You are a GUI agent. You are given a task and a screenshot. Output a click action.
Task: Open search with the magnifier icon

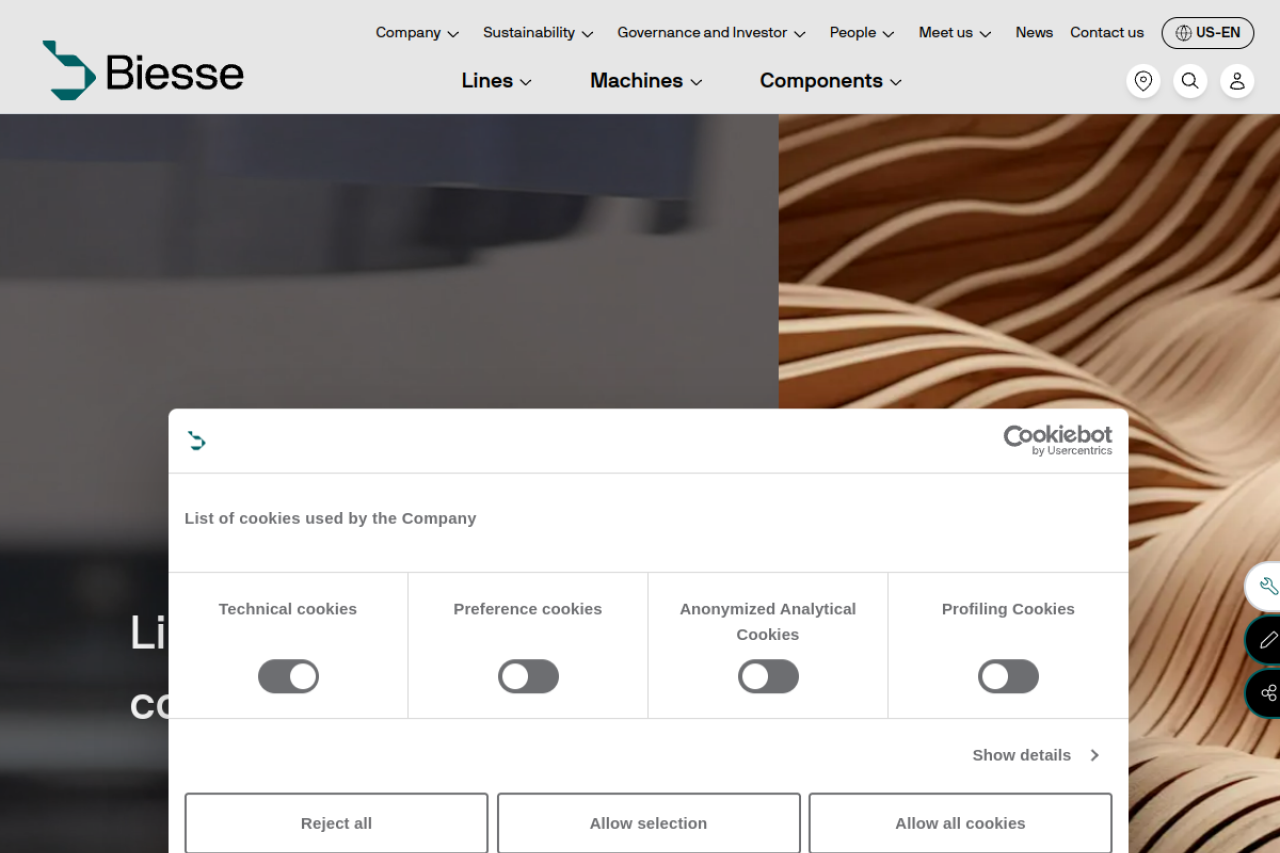tap(1190, 81)
